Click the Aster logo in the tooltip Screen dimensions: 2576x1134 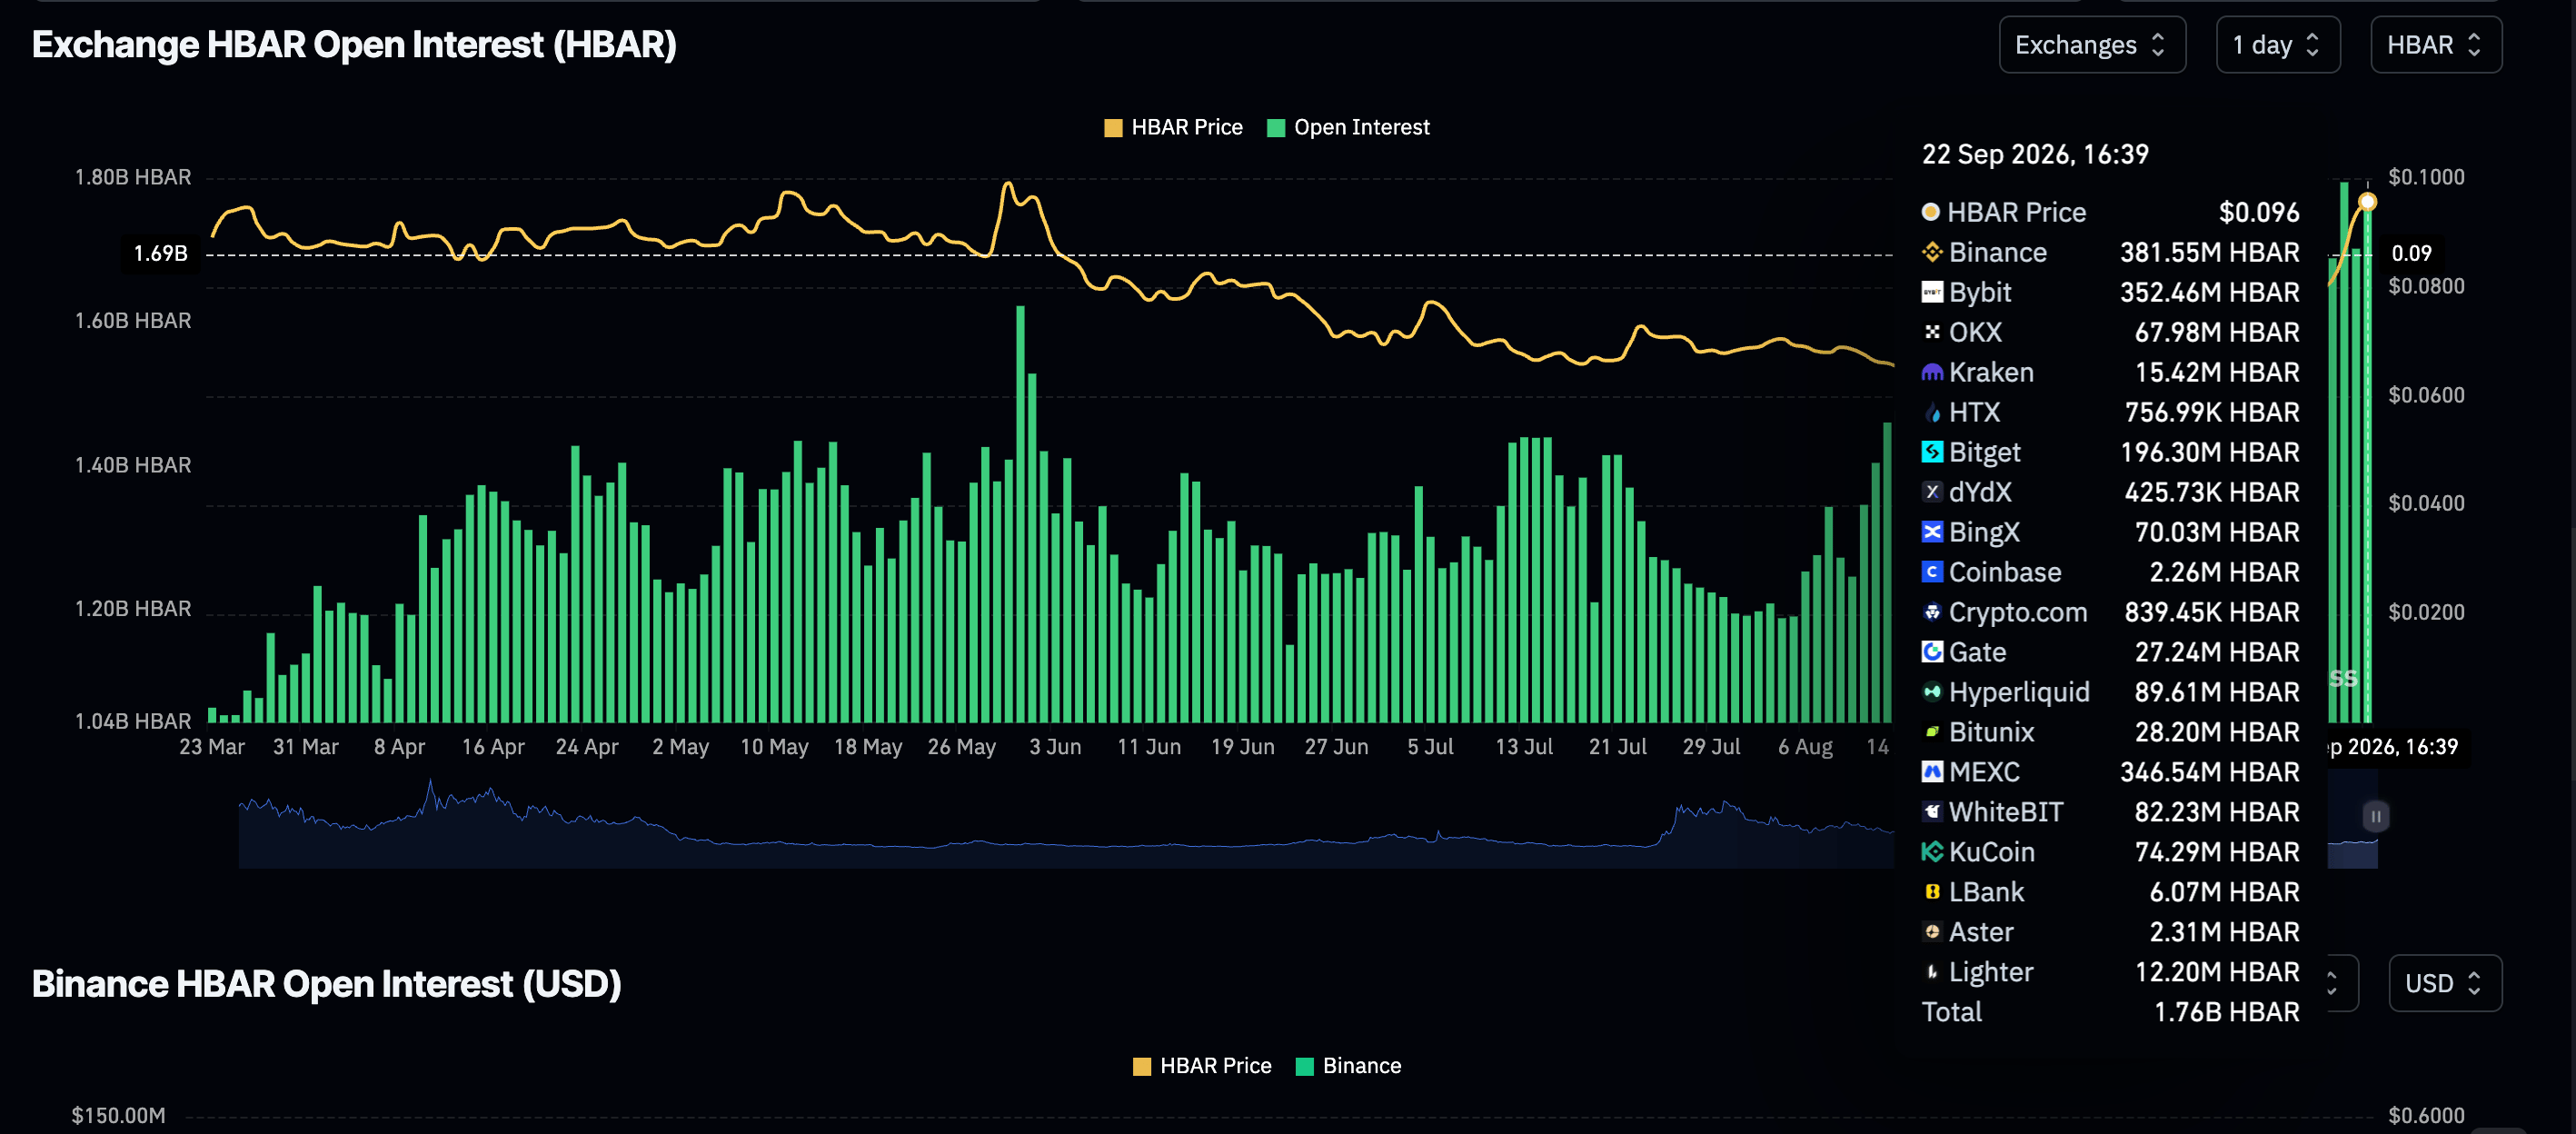(1932, 932)
